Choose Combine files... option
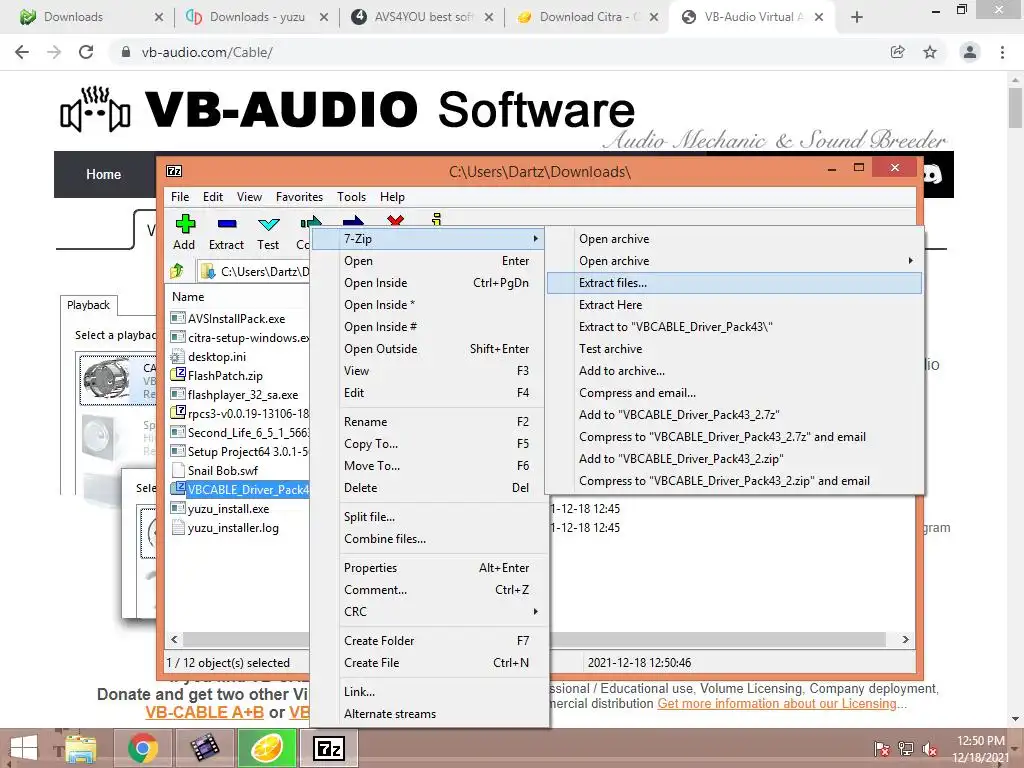Image resolution: width=1024 pixels, height=768 pixels. (x=428, y=539)
